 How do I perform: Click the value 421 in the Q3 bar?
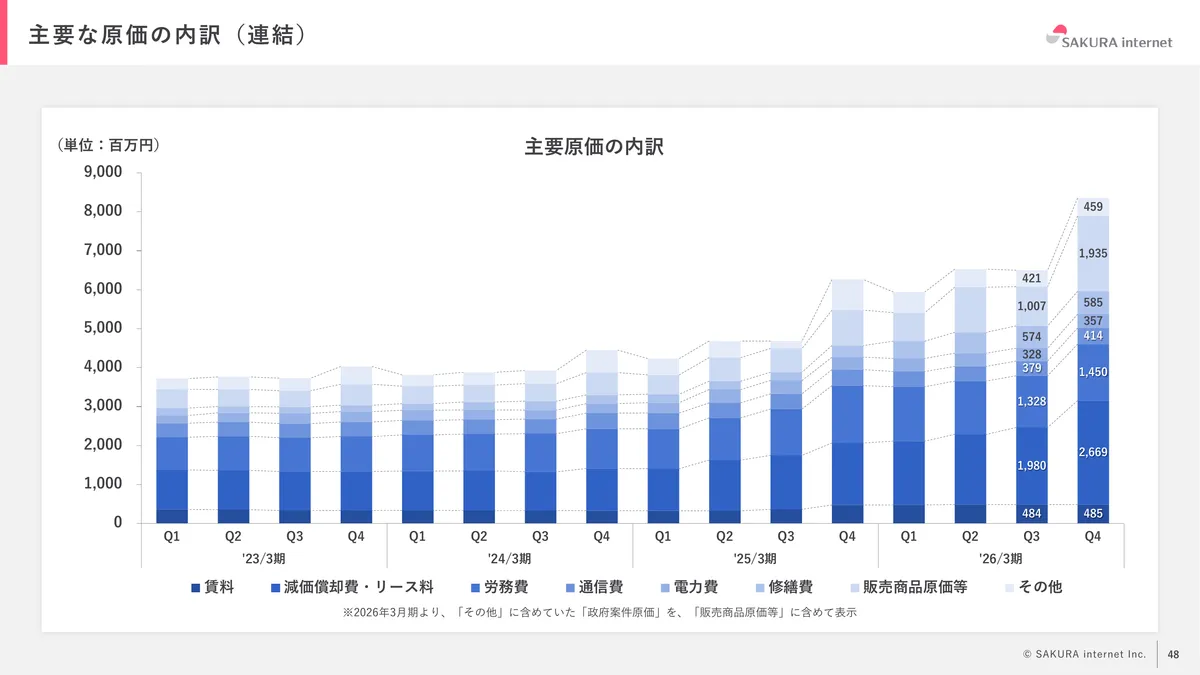click(1032, 278)
